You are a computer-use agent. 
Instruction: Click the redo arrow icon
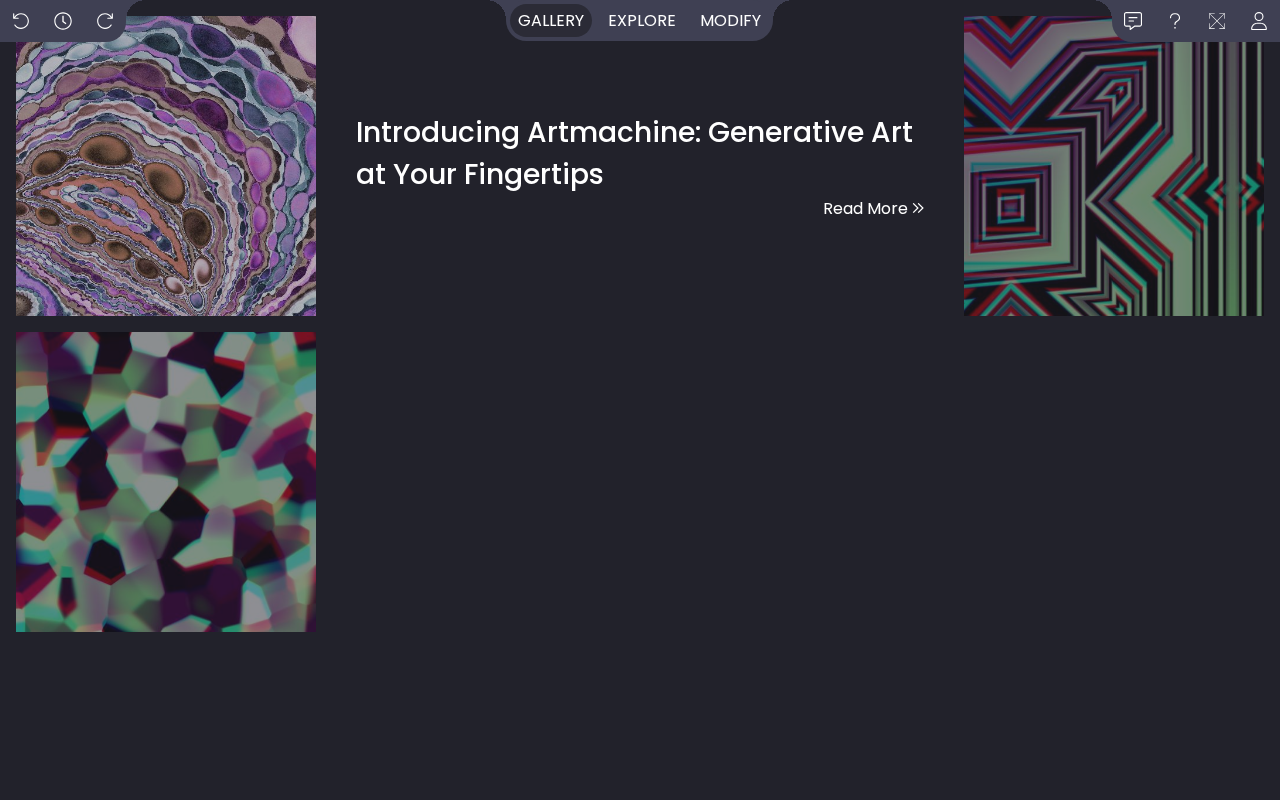(105, 21)
